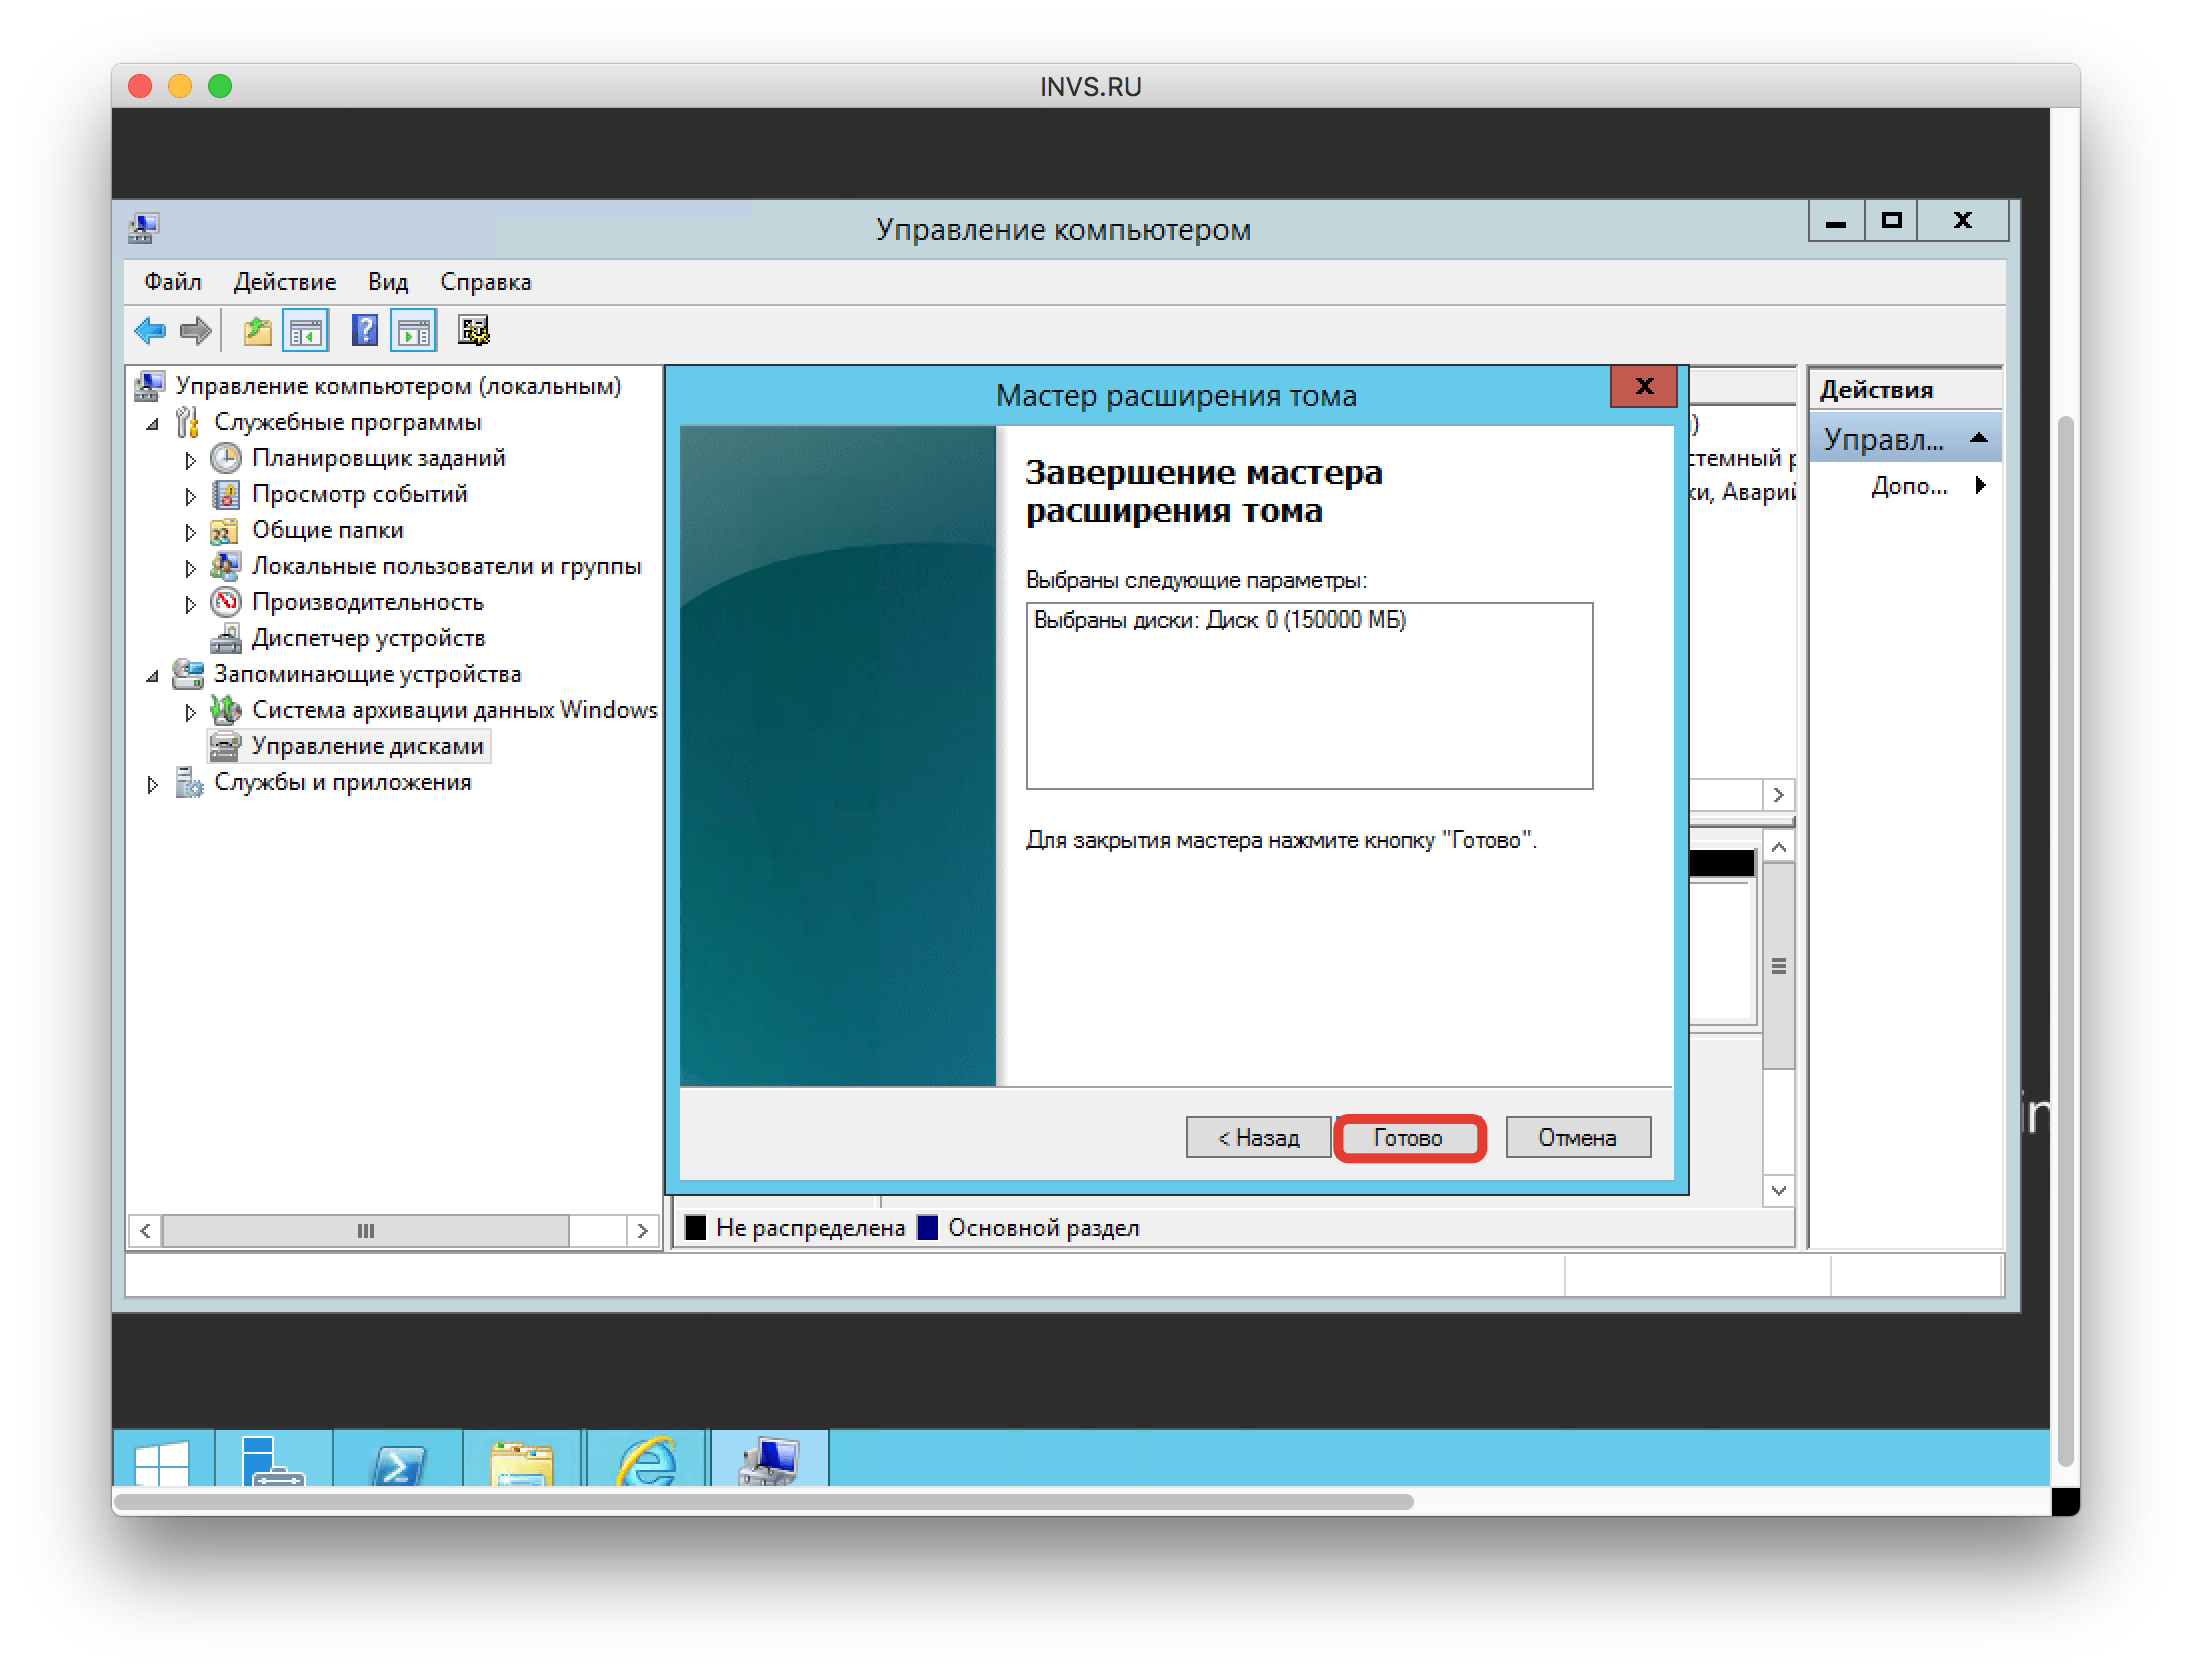Viewport: 2192px width, 1676px height.
Task: Click the Local Users and Groups icon
Action: tap(225, 566)
